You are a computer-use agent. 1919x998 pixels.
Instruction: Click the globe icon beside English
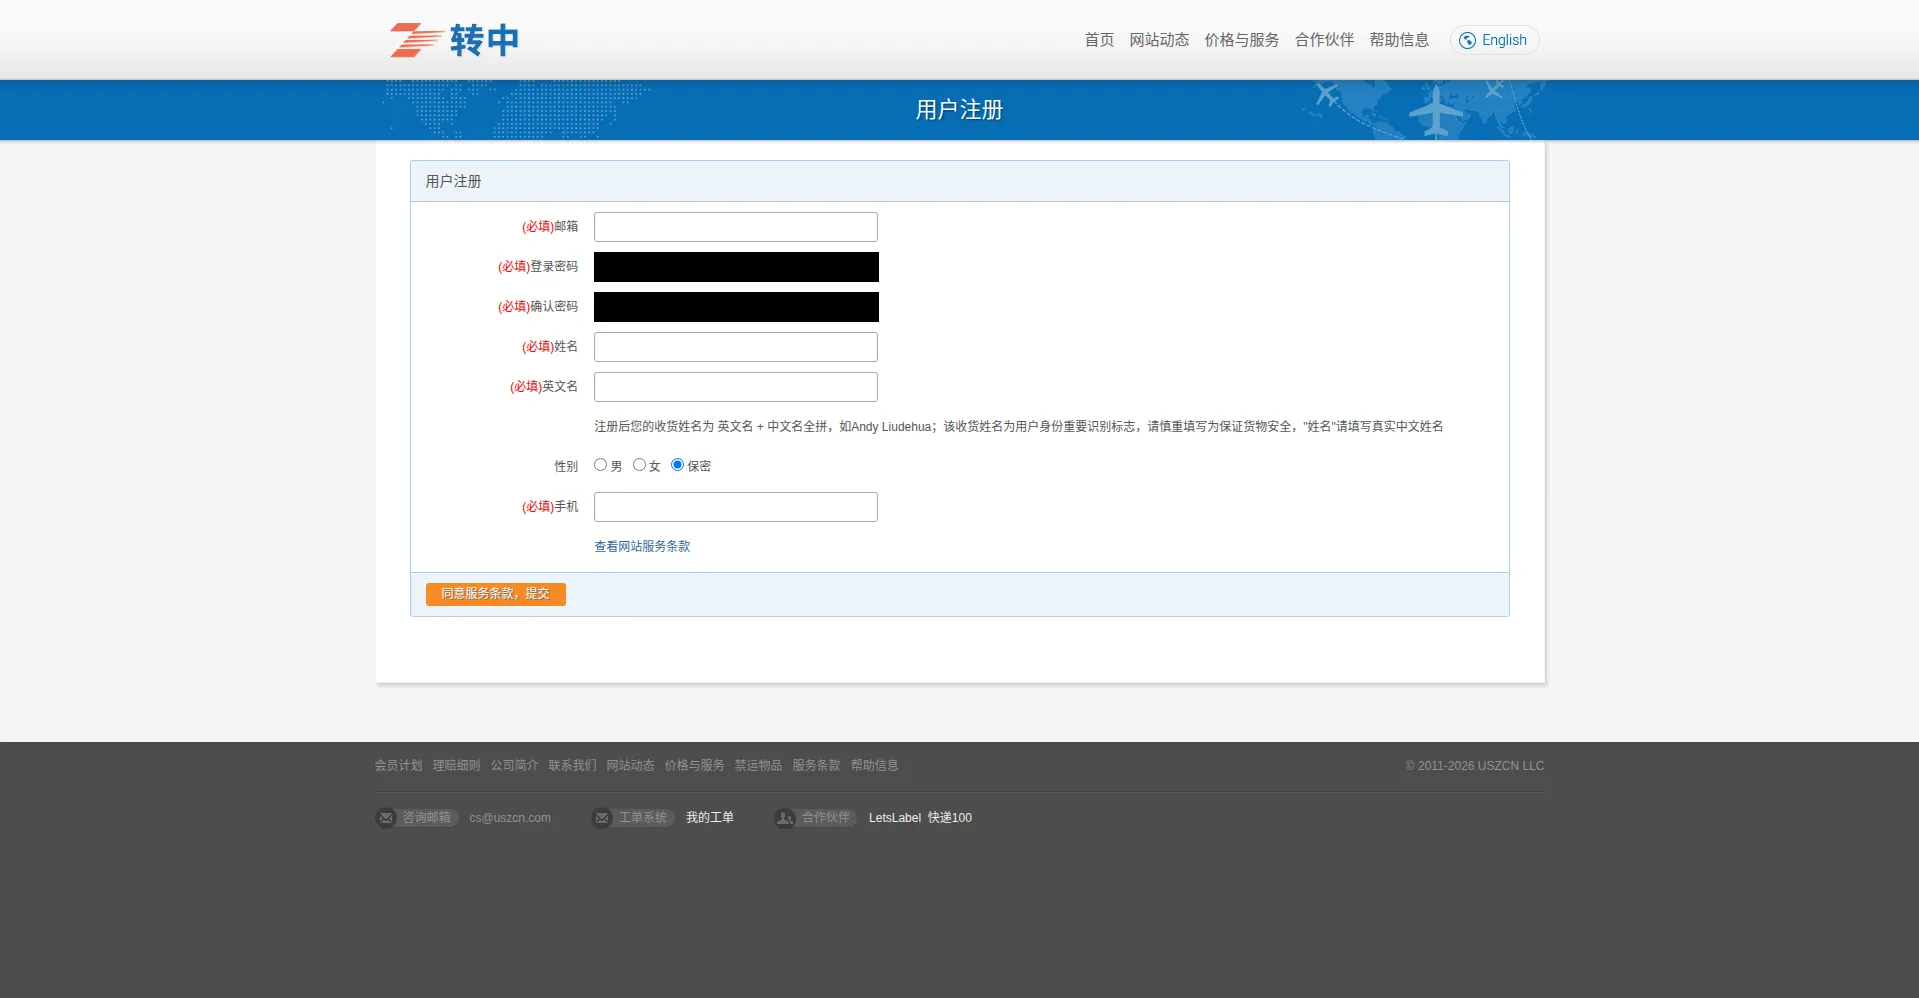pyautogui.click(x=1467, y=41)
